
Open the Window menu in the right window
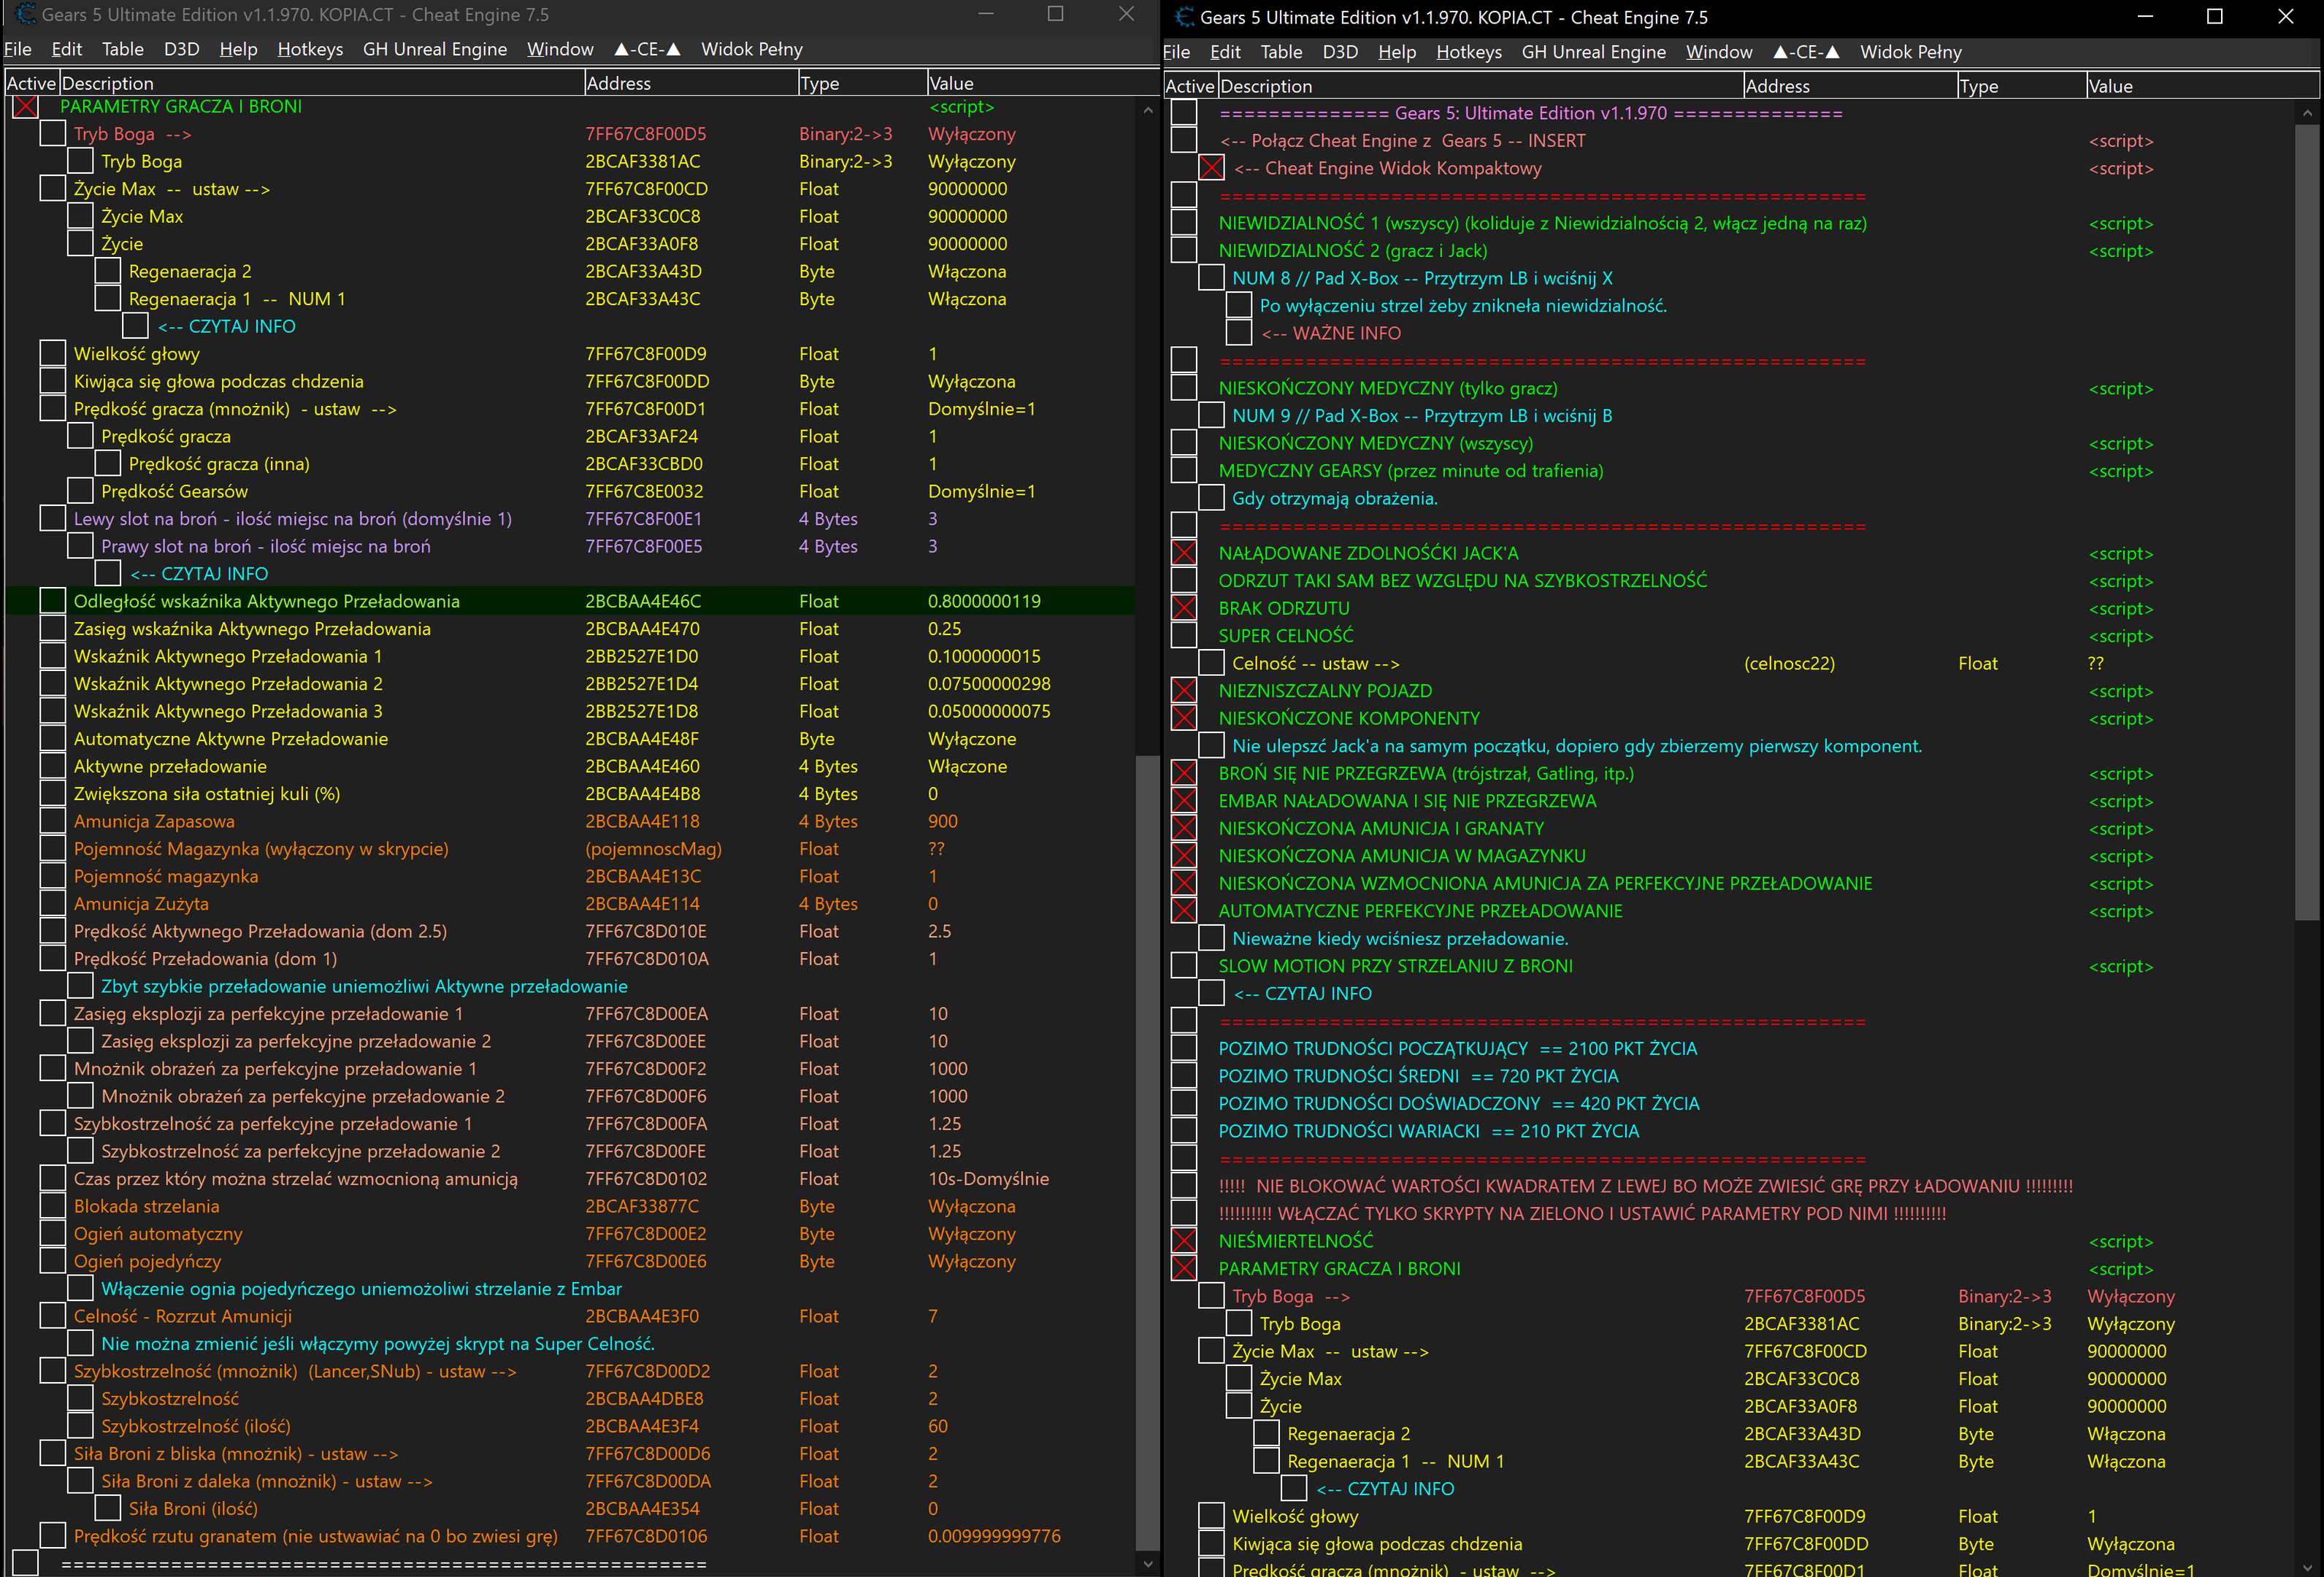pos(1719,52)
